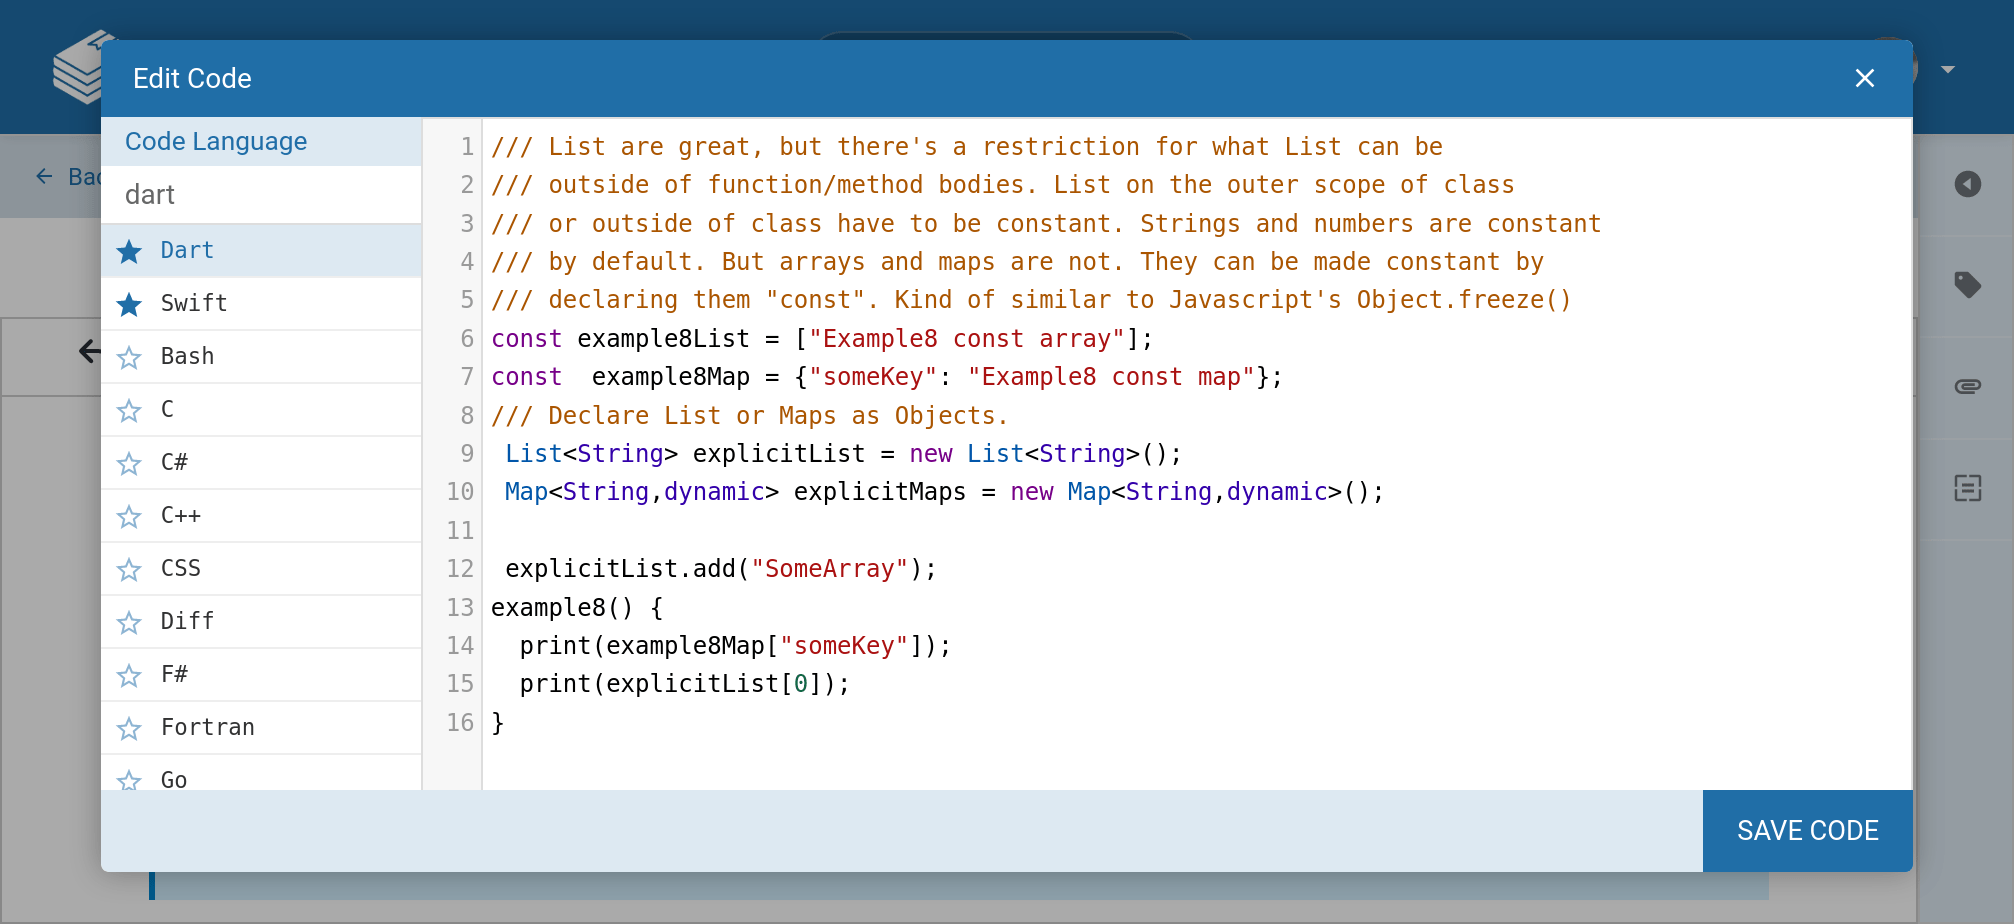Unfavorite Dart by clicking its star

coord(129,251)
